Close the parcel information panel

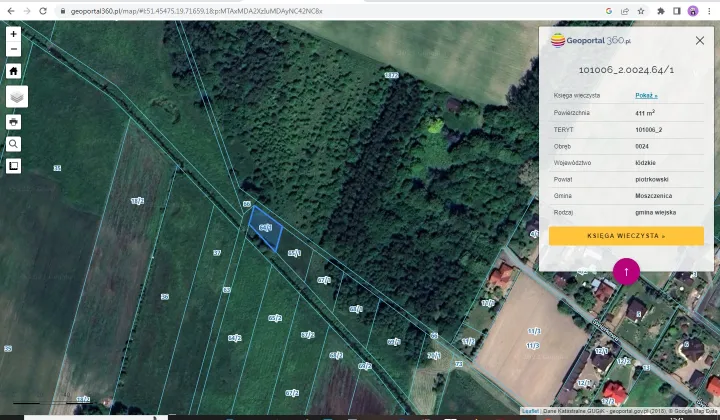pyautogui.click(x=700, y=40)
